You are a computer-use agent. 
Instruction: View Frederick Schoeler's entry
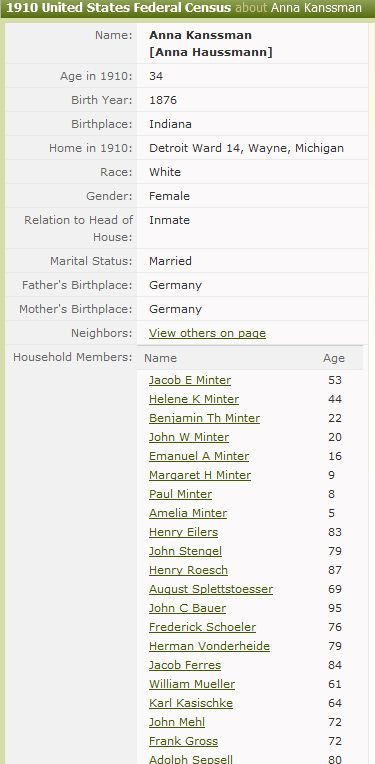point(203,627)
